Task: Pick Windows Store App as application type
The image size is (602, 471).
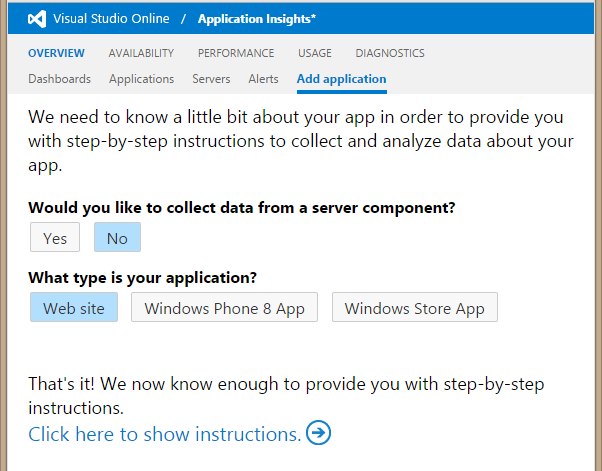Action: [x=414, y=308]
